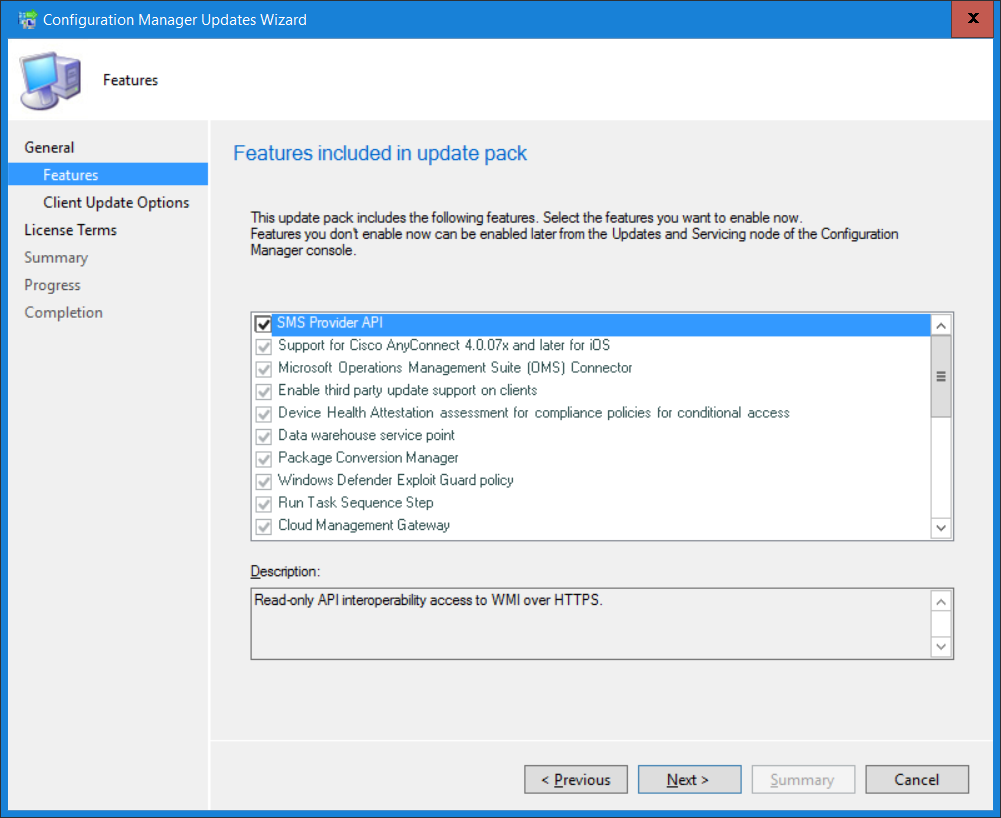Screen dimensions: 1001x818
Task: Toggle Cloud Management Gateway checkbox
Action: point(263,527)
